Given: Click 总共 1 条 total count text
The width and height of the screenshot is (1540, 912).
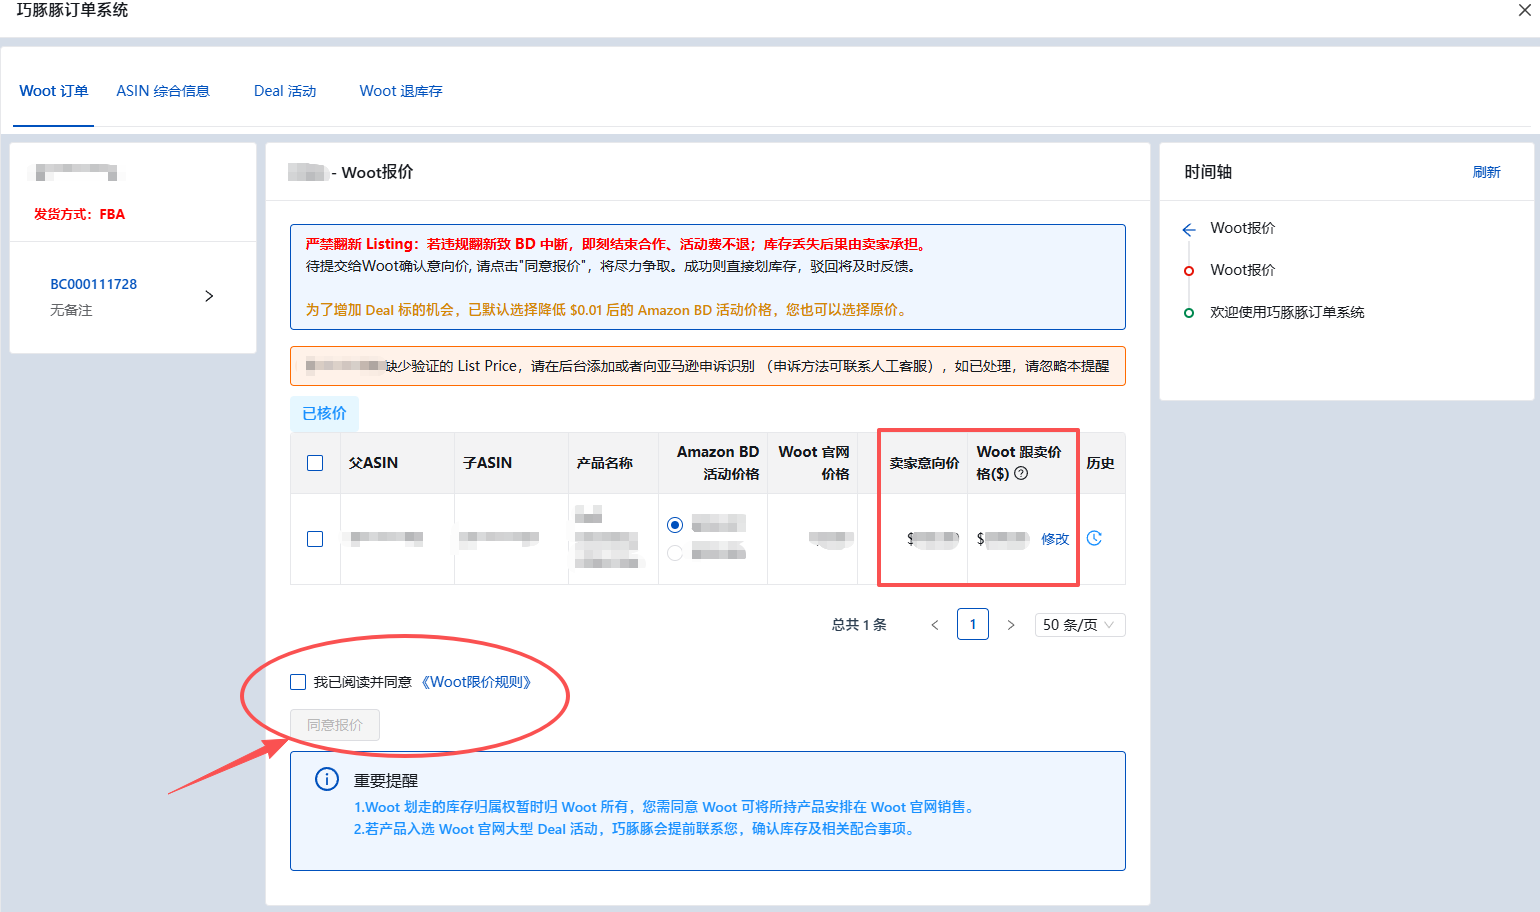Looking at the screenshot, I should coord(859,625).
